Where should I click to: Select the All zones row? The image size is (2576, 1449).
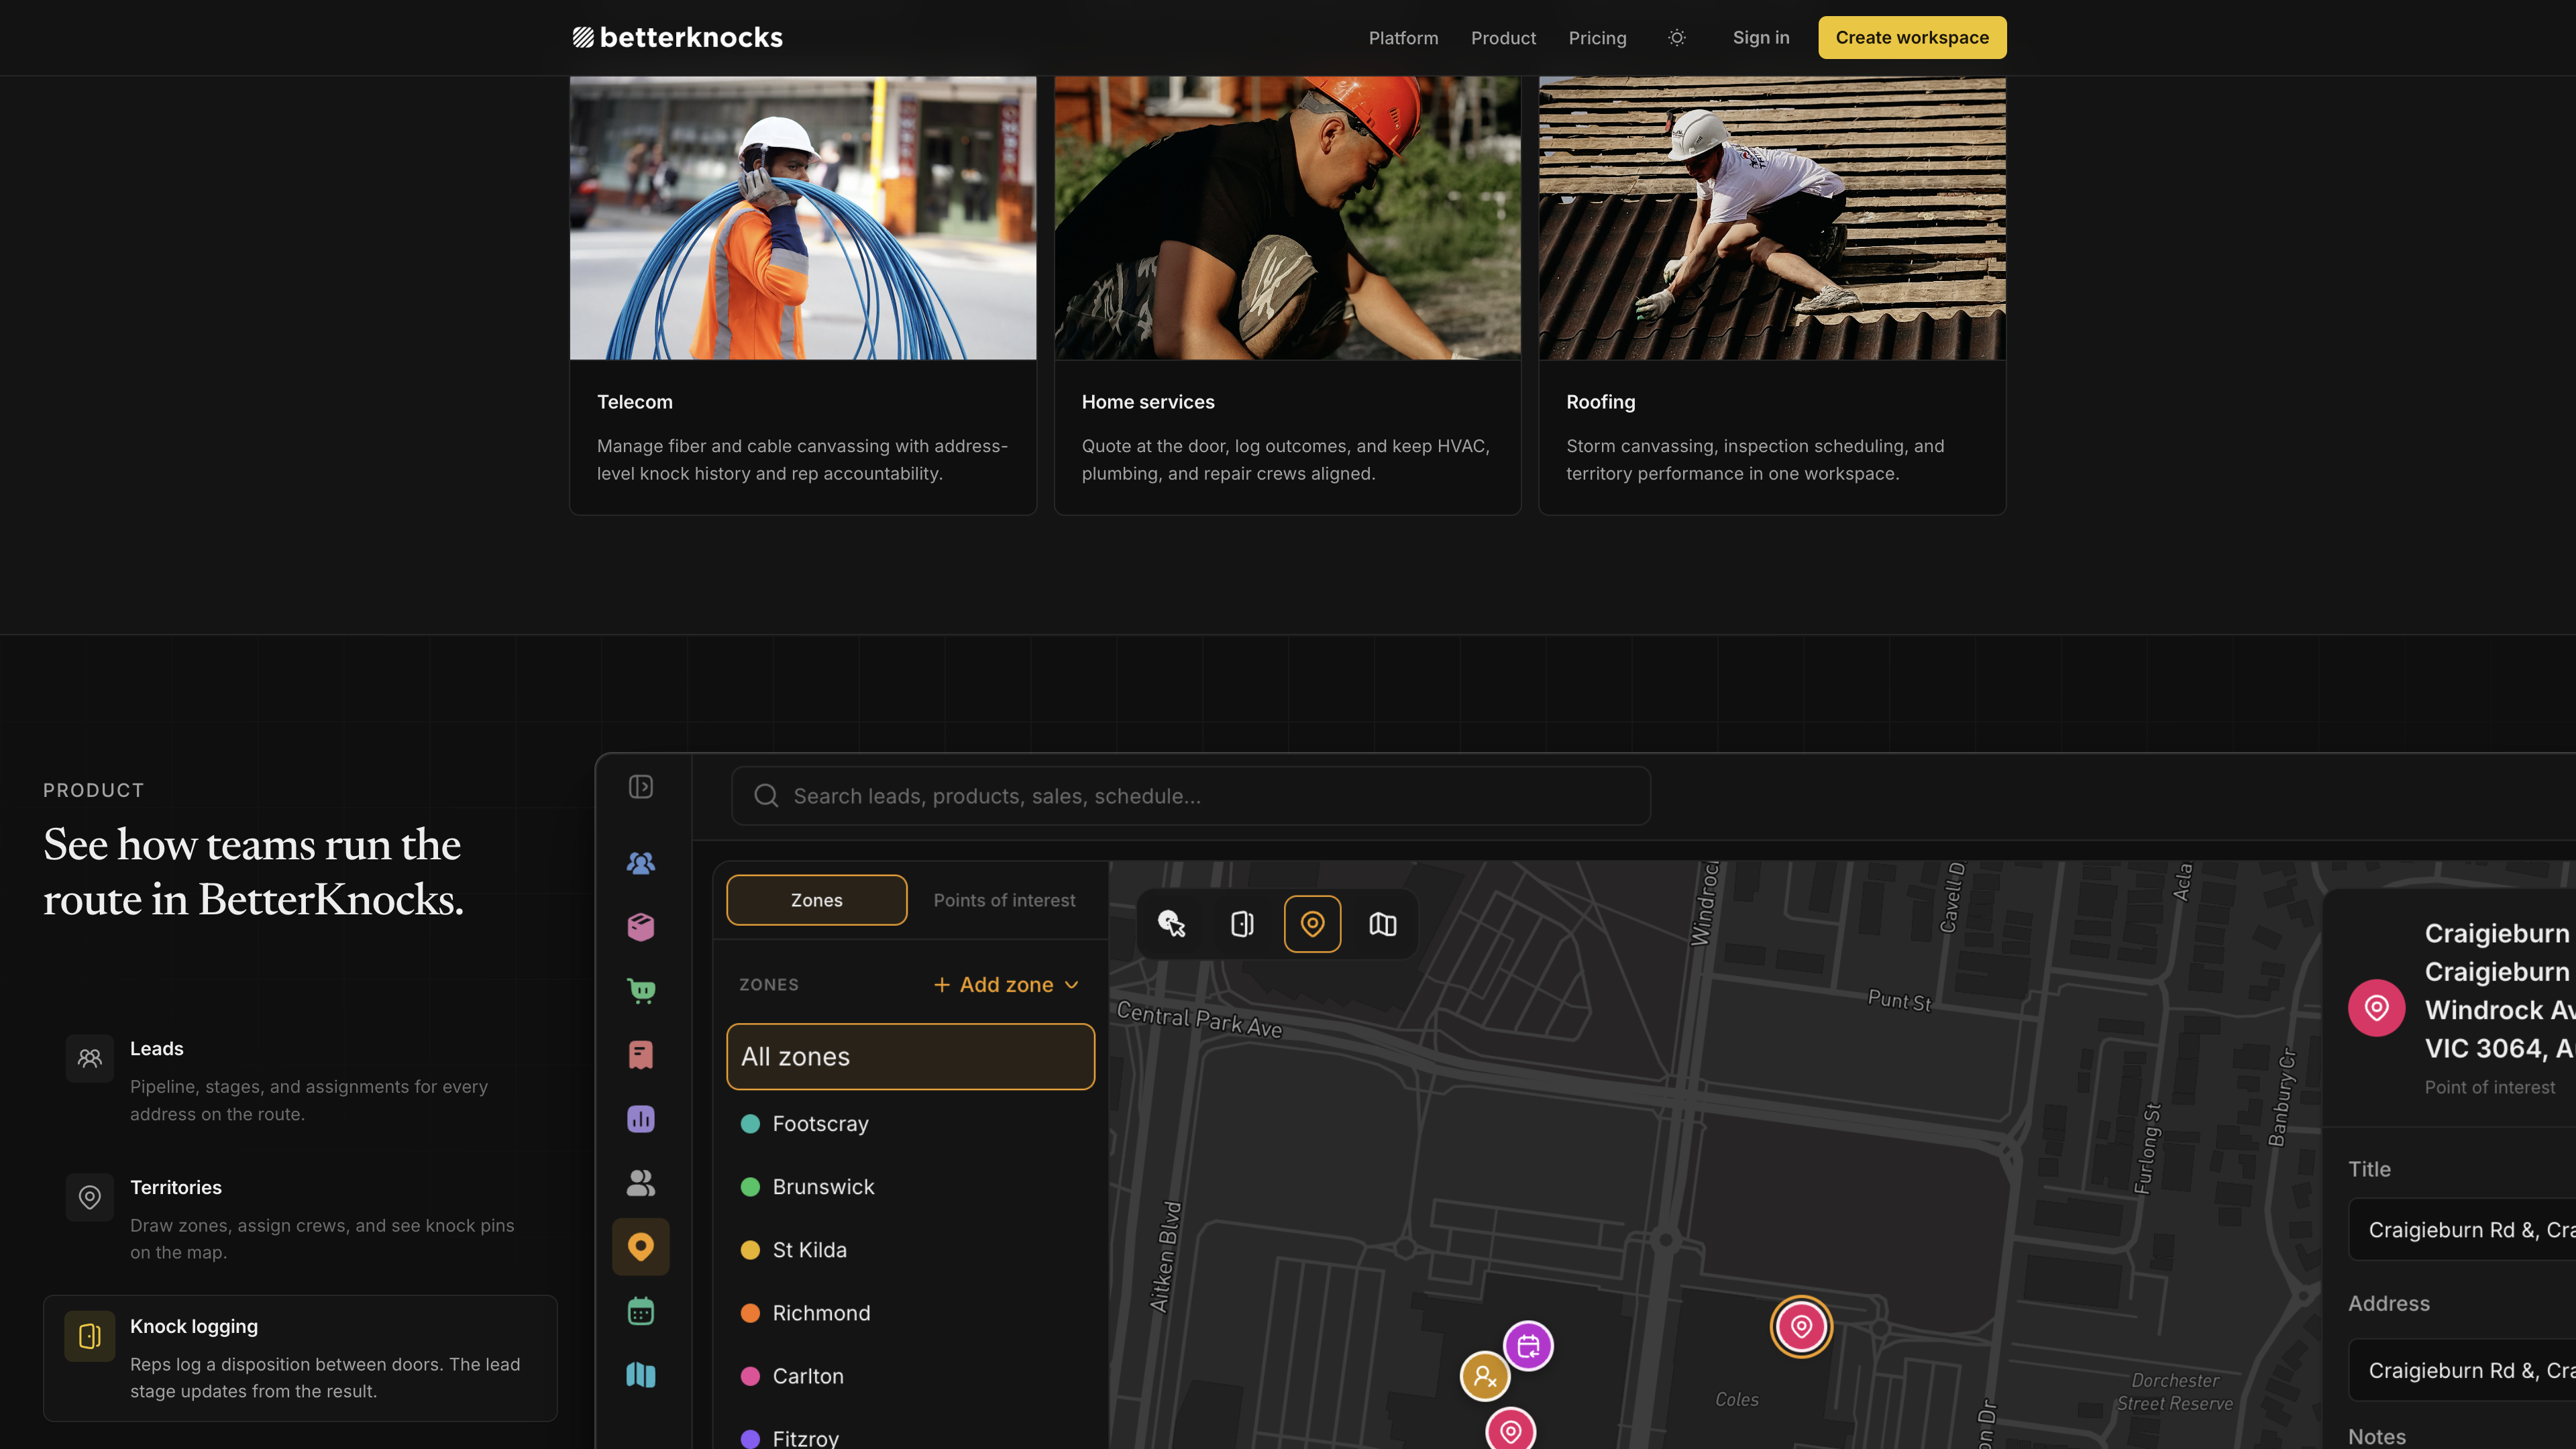point(910,1056)
